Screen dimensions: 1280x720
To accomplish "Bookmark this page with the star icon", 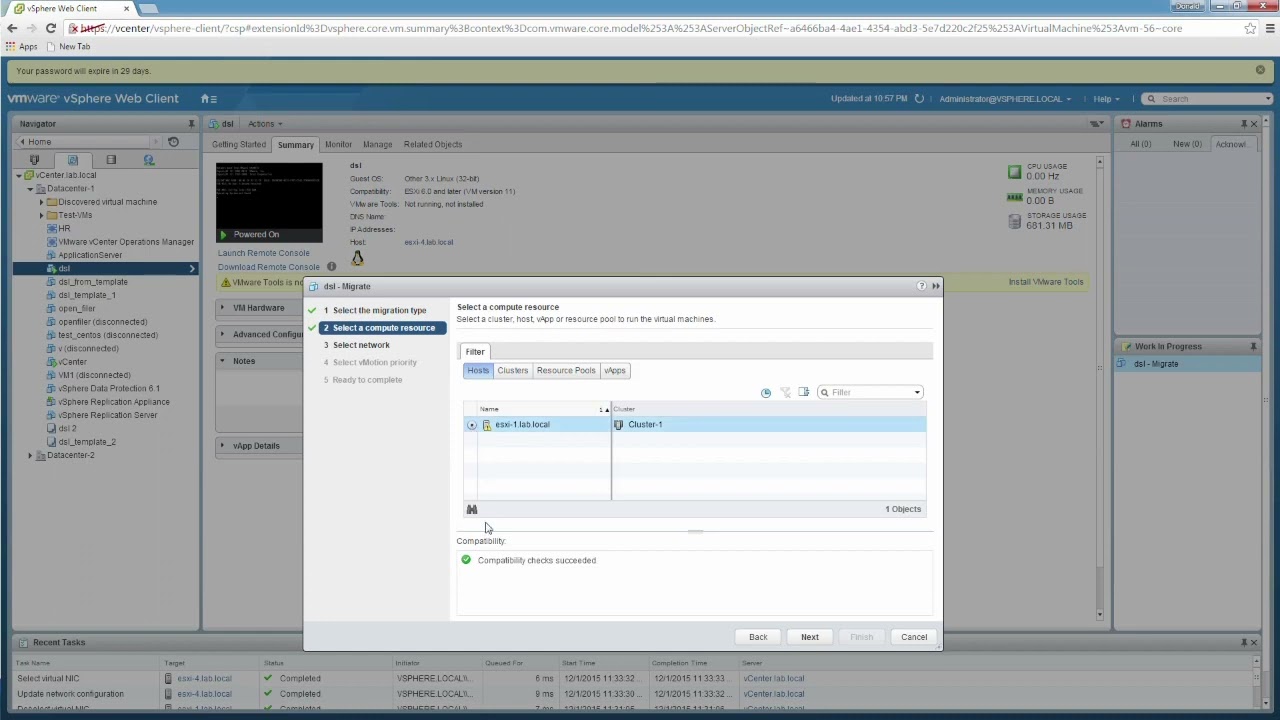I will tap(1250, 28).
